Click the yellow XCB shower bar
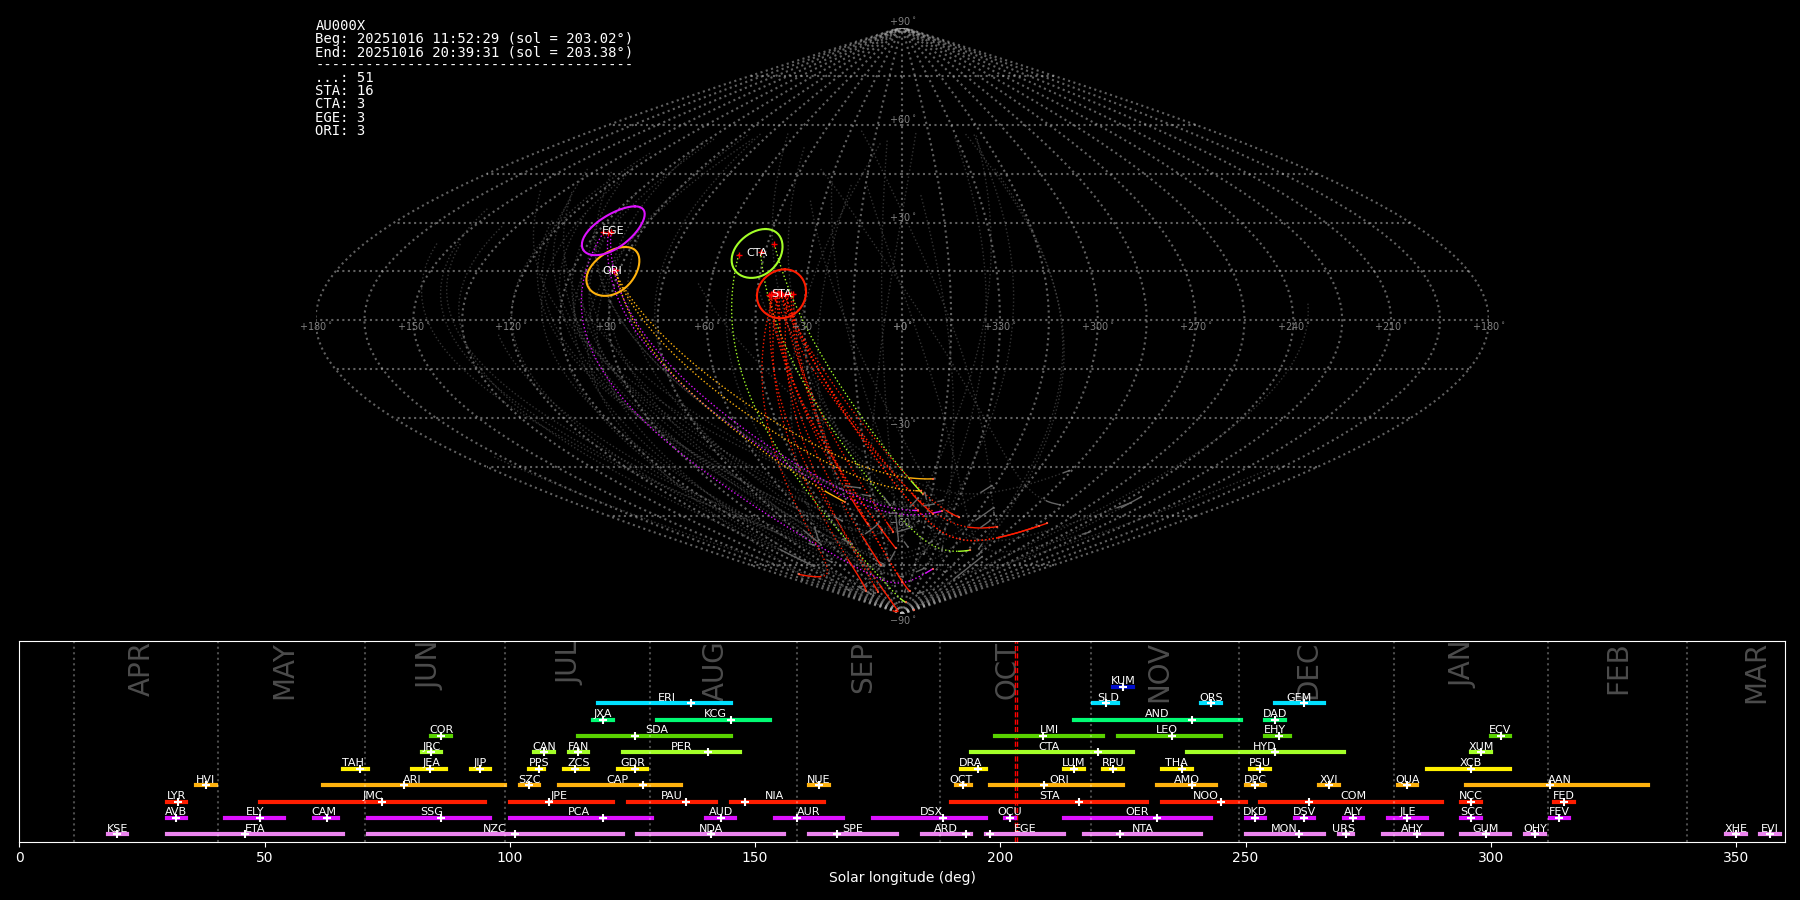The width and height of the screenshot is (1800, 900). pos(1468,769)
